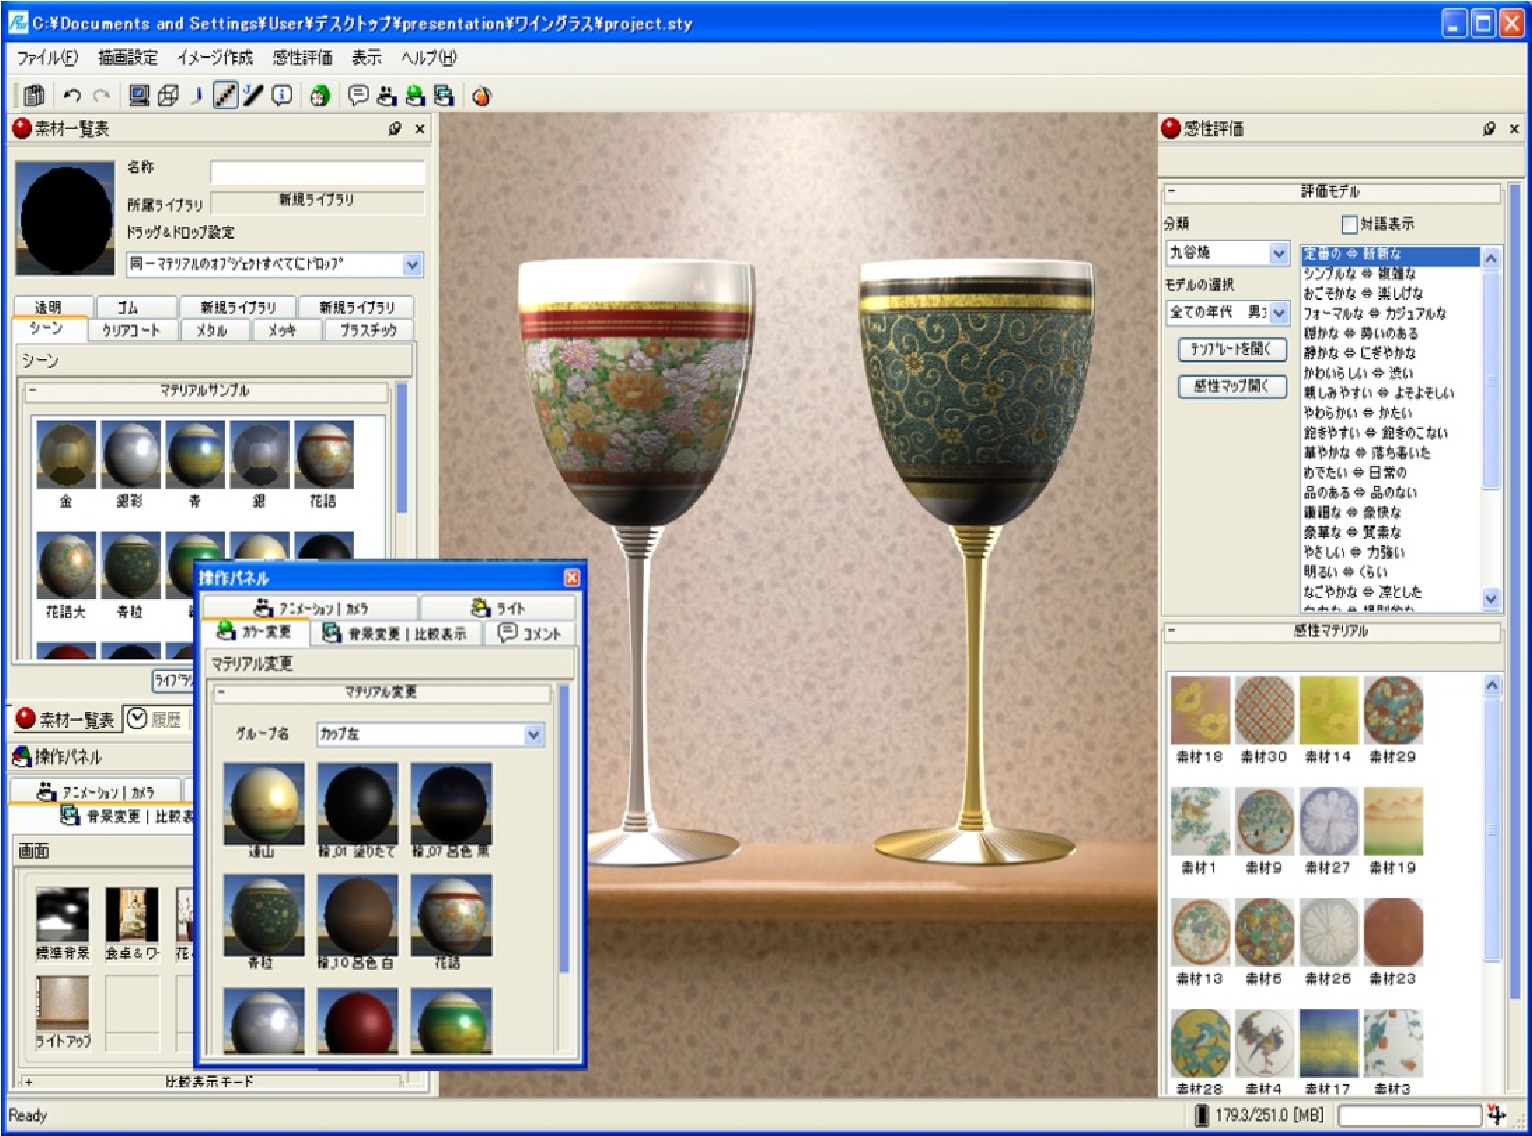Open the モデルの選択 dropdown showing 全ての年代

coord(1279,313)
